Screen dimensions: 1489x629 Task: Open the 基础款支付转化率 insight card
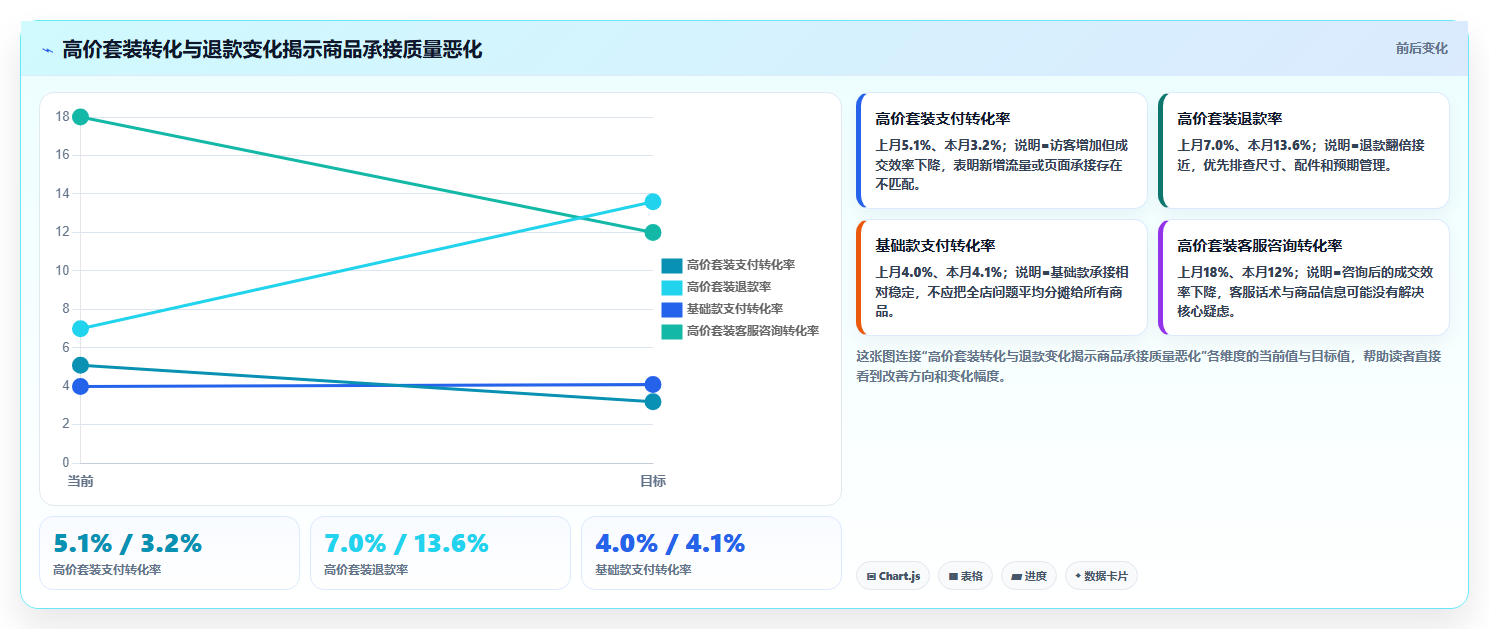(1002, 277)
